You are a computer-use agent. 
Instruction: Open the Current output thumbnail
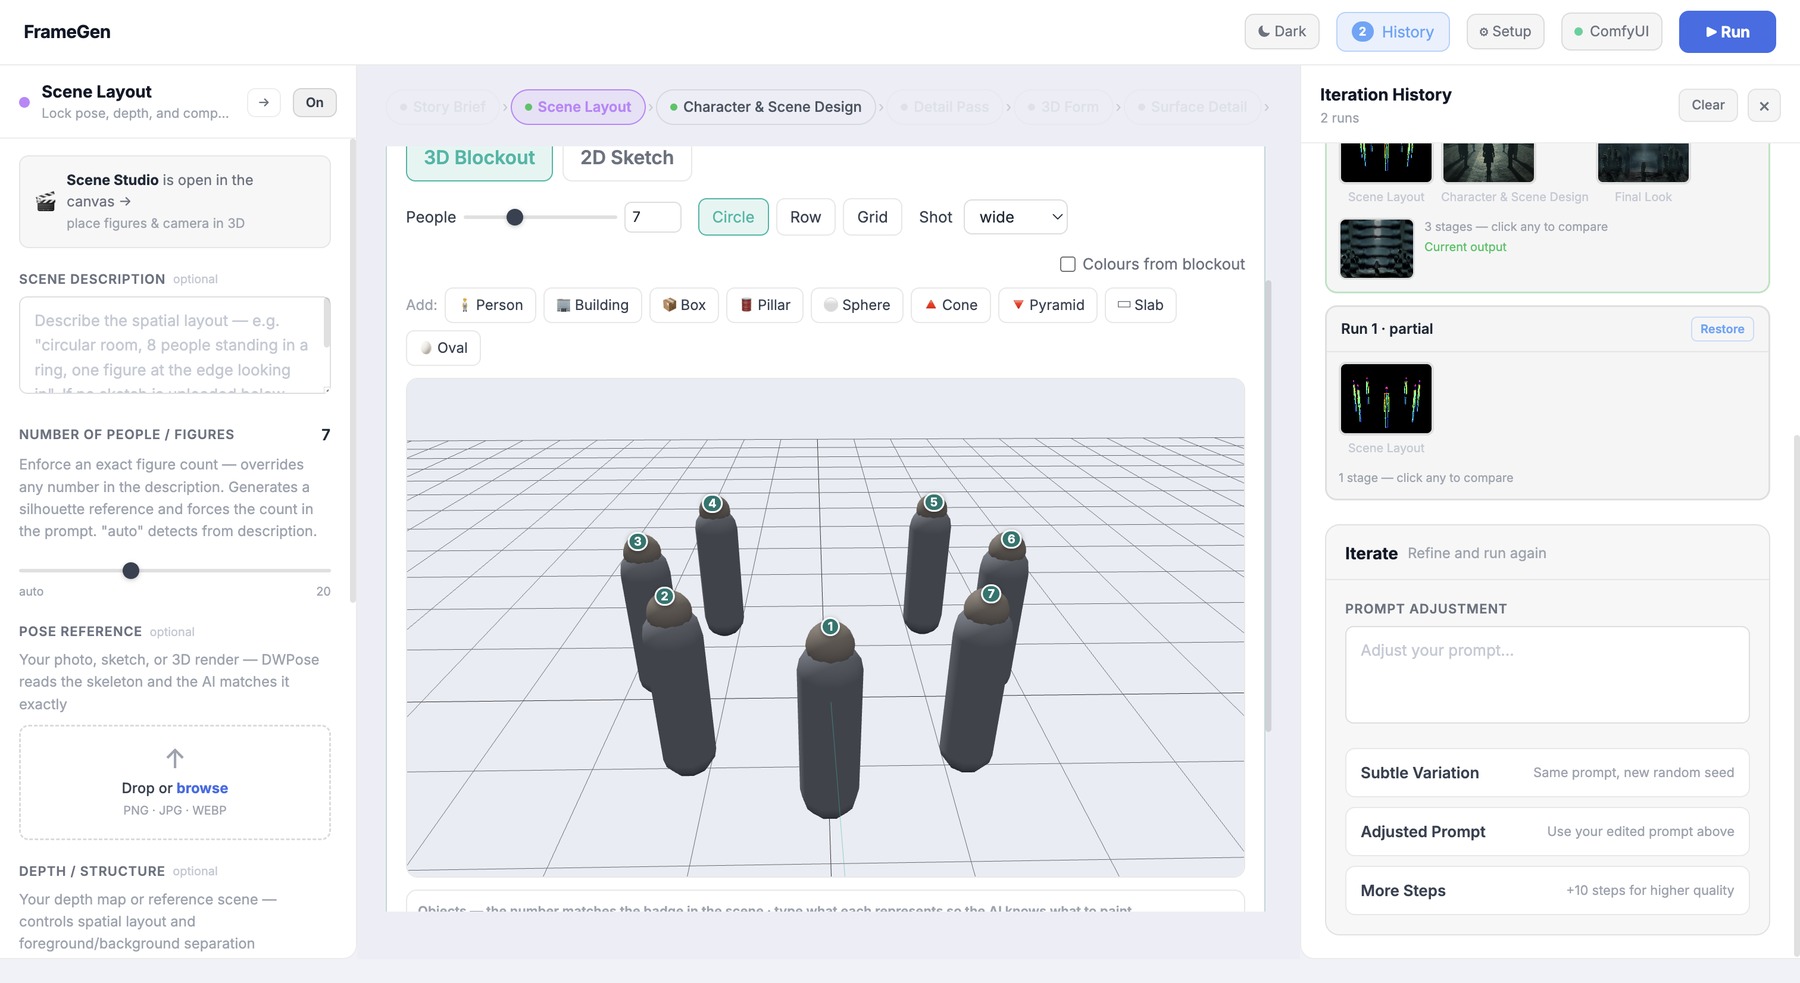click(1377, 248)
